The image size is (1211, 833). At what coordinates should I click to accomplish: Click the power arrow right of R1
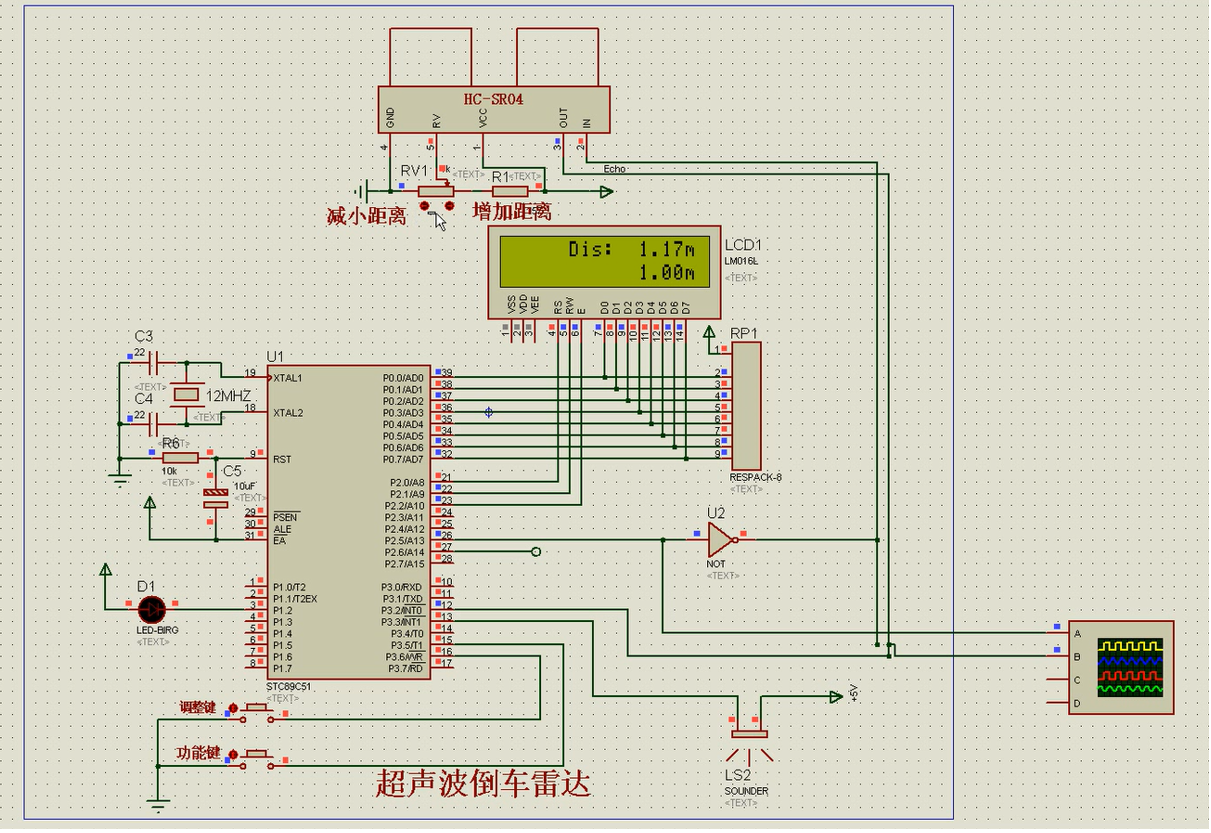coord(606,191)
